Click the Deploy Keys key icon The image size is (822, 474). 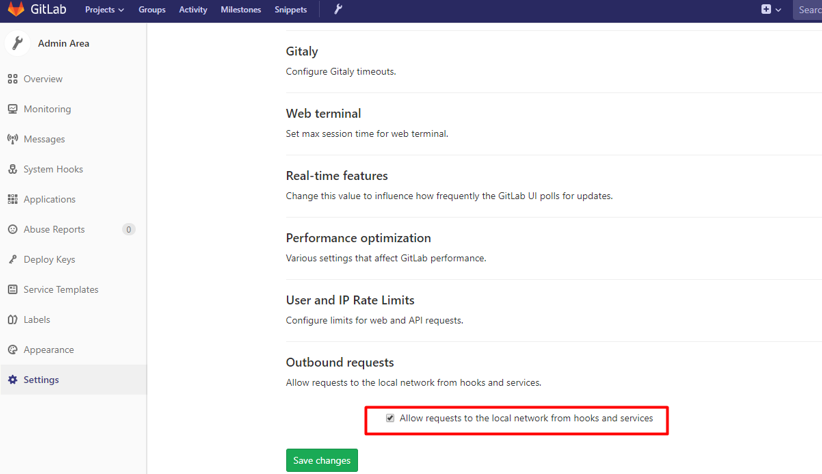pyautogui.click(x=13, y=259)
